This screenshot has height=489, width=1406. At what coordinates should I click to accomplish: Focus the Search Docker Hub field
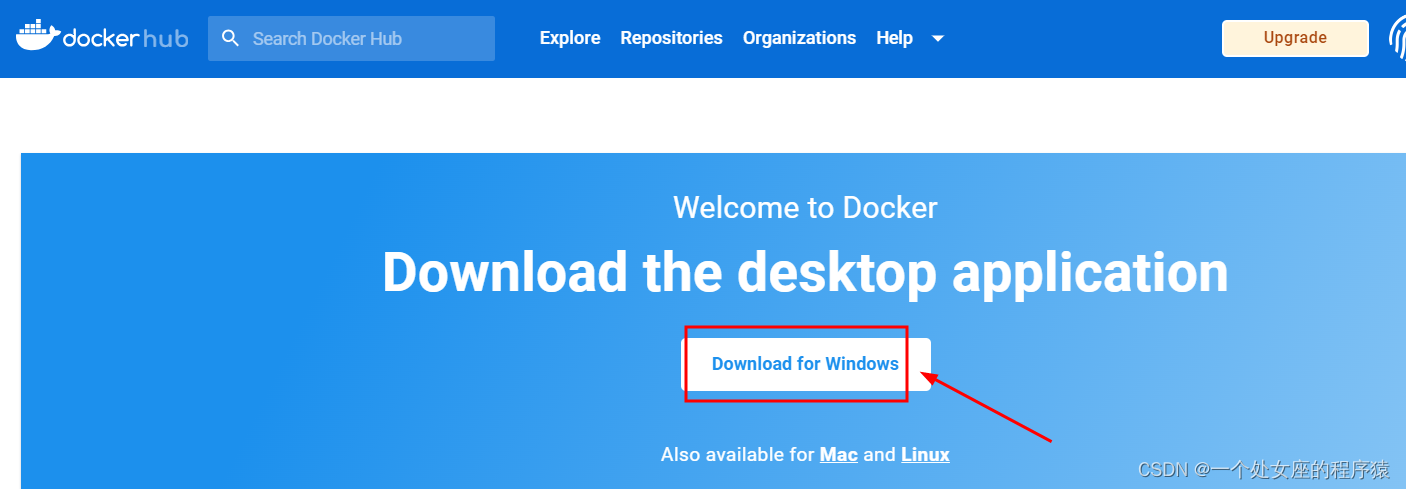pyautogui.click(x=351, y=38)
